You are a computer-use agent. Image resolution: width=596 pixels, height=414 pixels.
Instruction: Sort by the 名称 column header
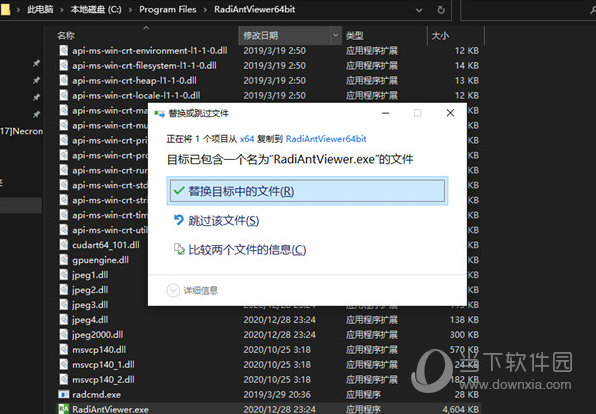66,36
